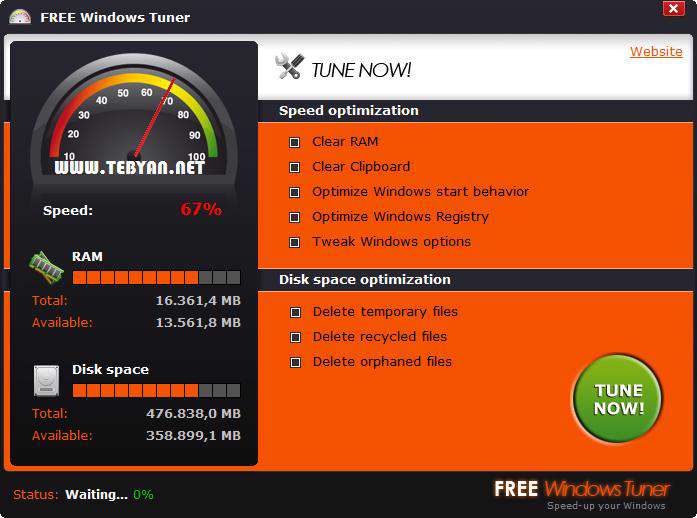
Task: Click the Speed optimization header
Action: pos(348,110)
